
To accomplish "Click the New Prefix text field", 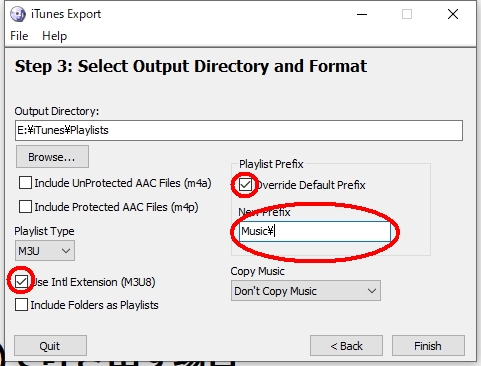I will click(x=315, y=231).
